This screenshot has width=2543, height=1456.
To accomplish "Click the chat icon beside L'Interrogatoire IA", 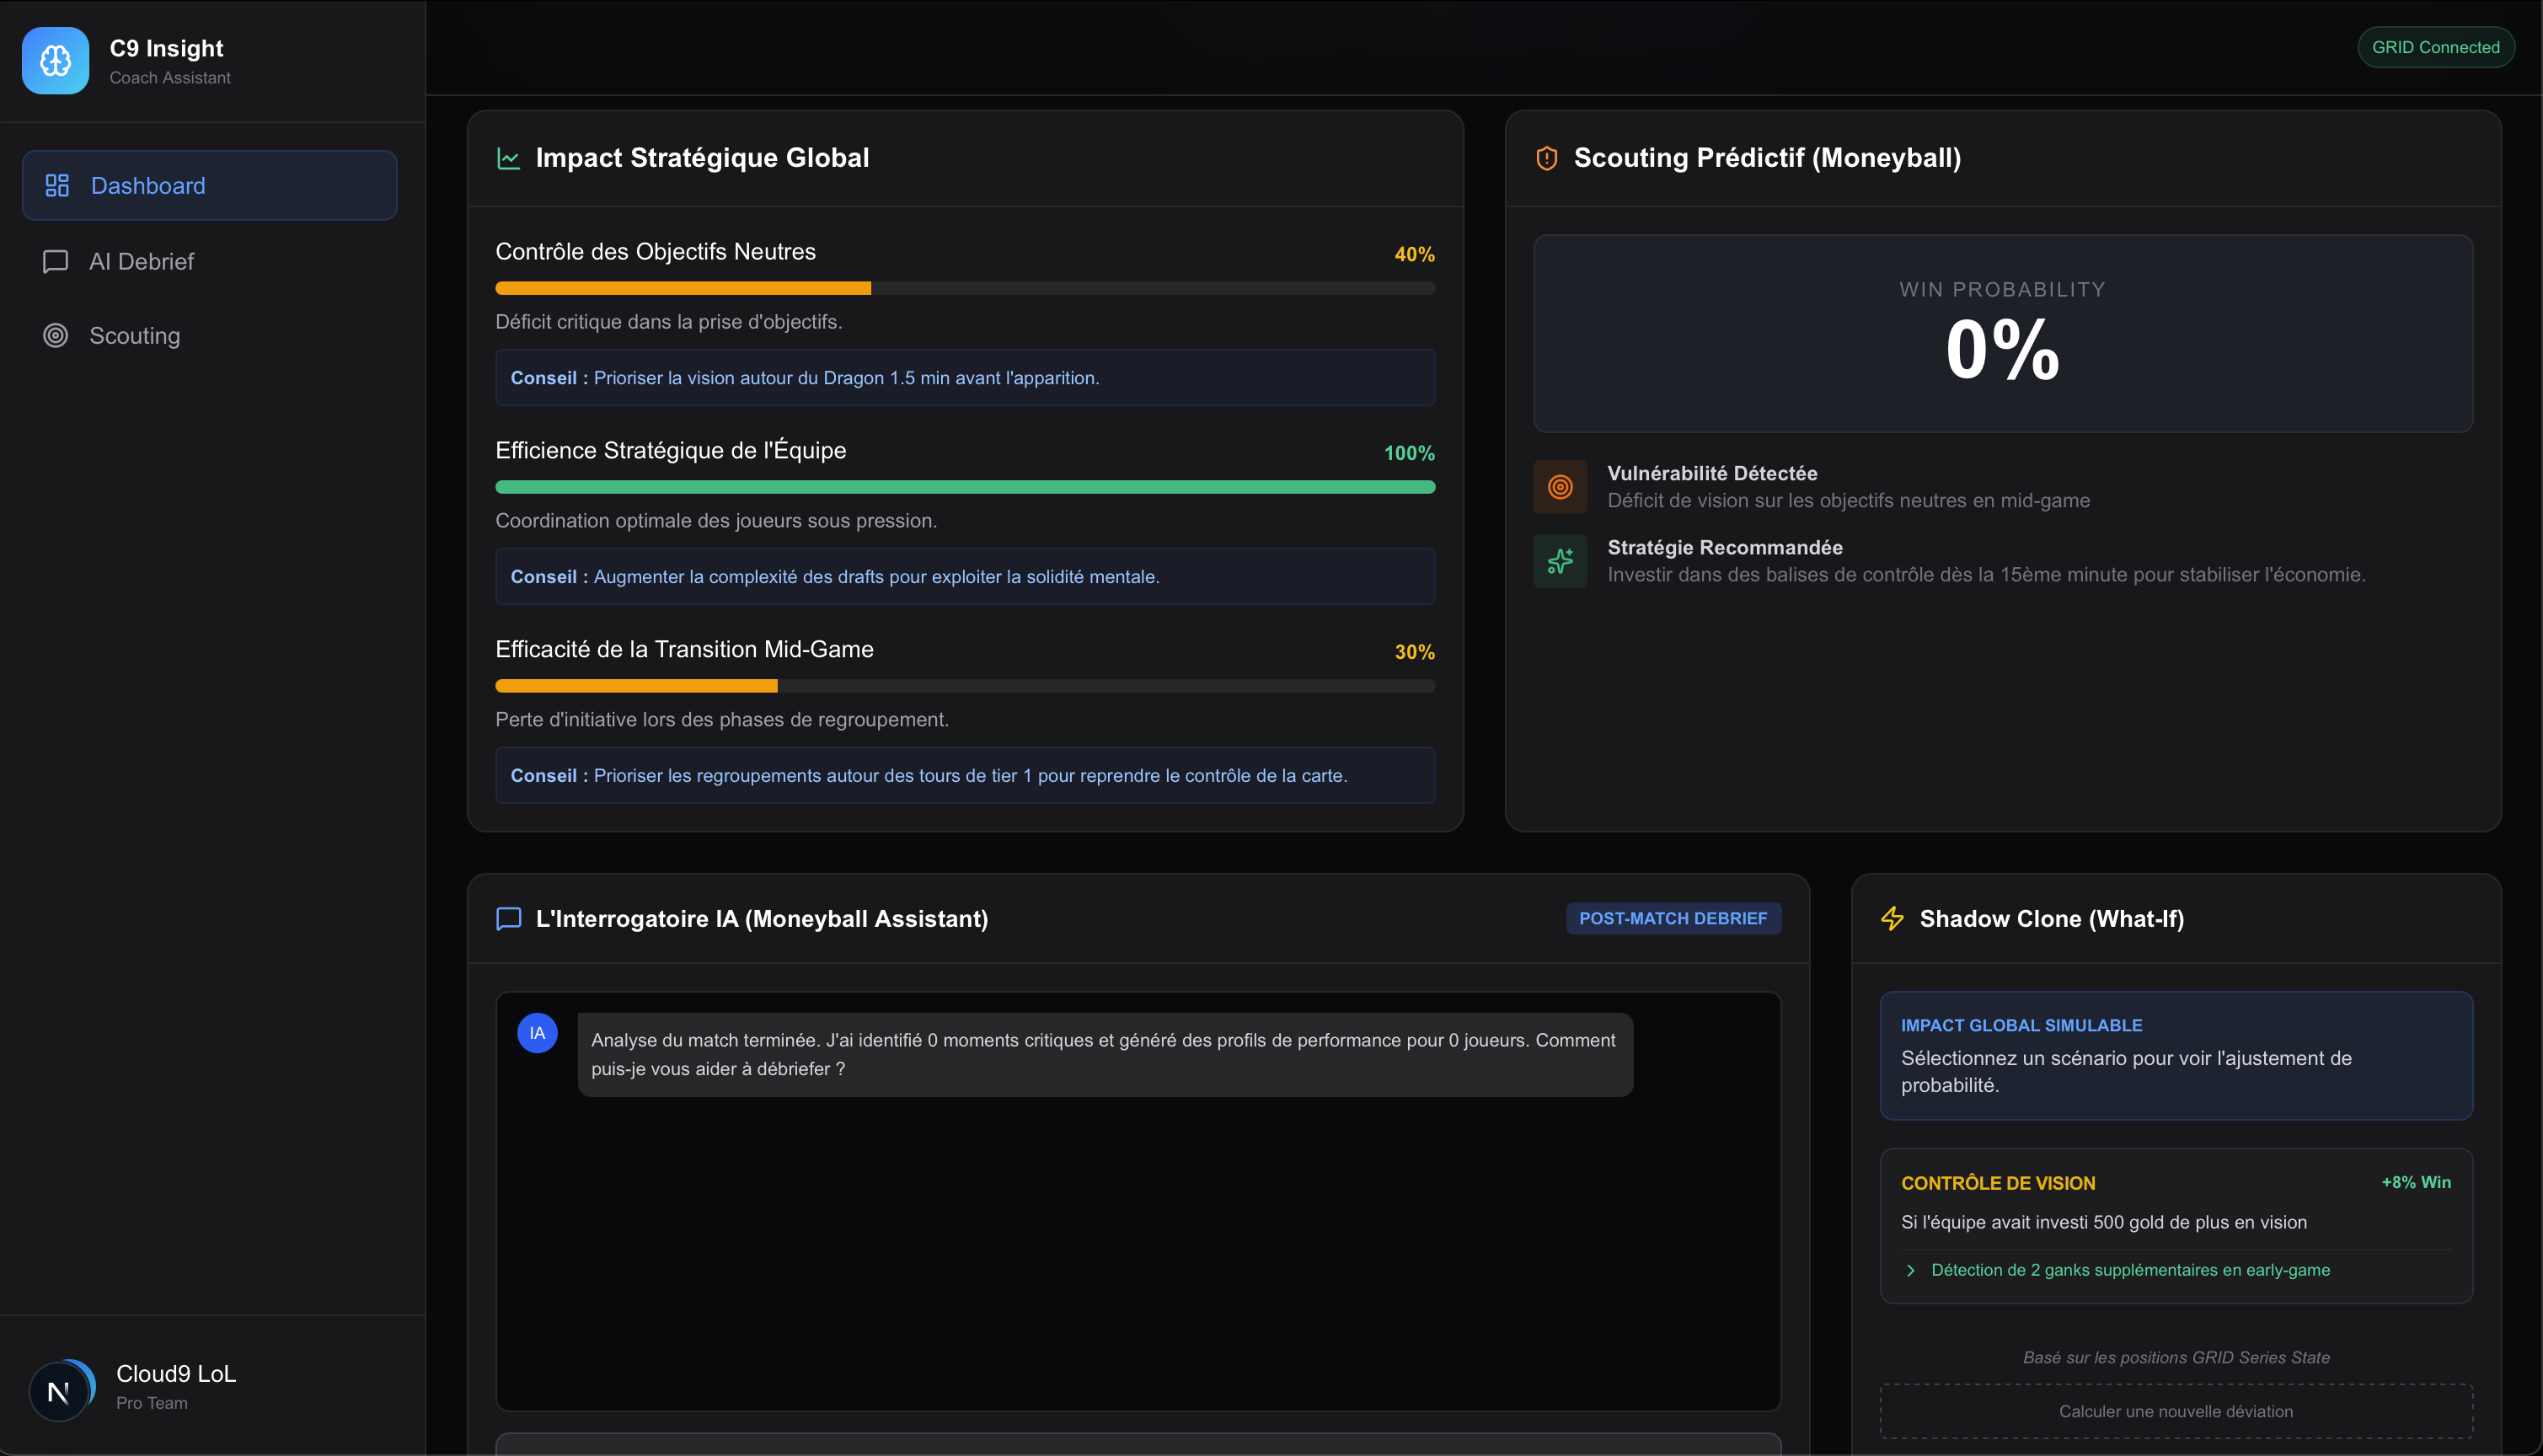I will (508, 918).
